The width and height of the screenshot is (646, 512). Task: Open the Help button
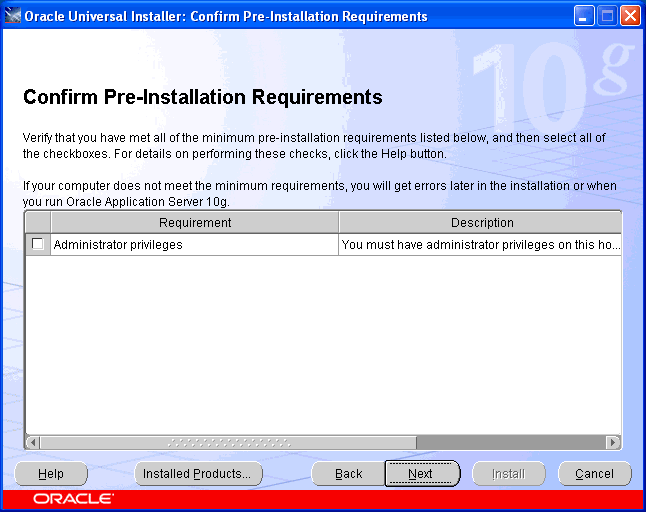(x=51, y=474)
